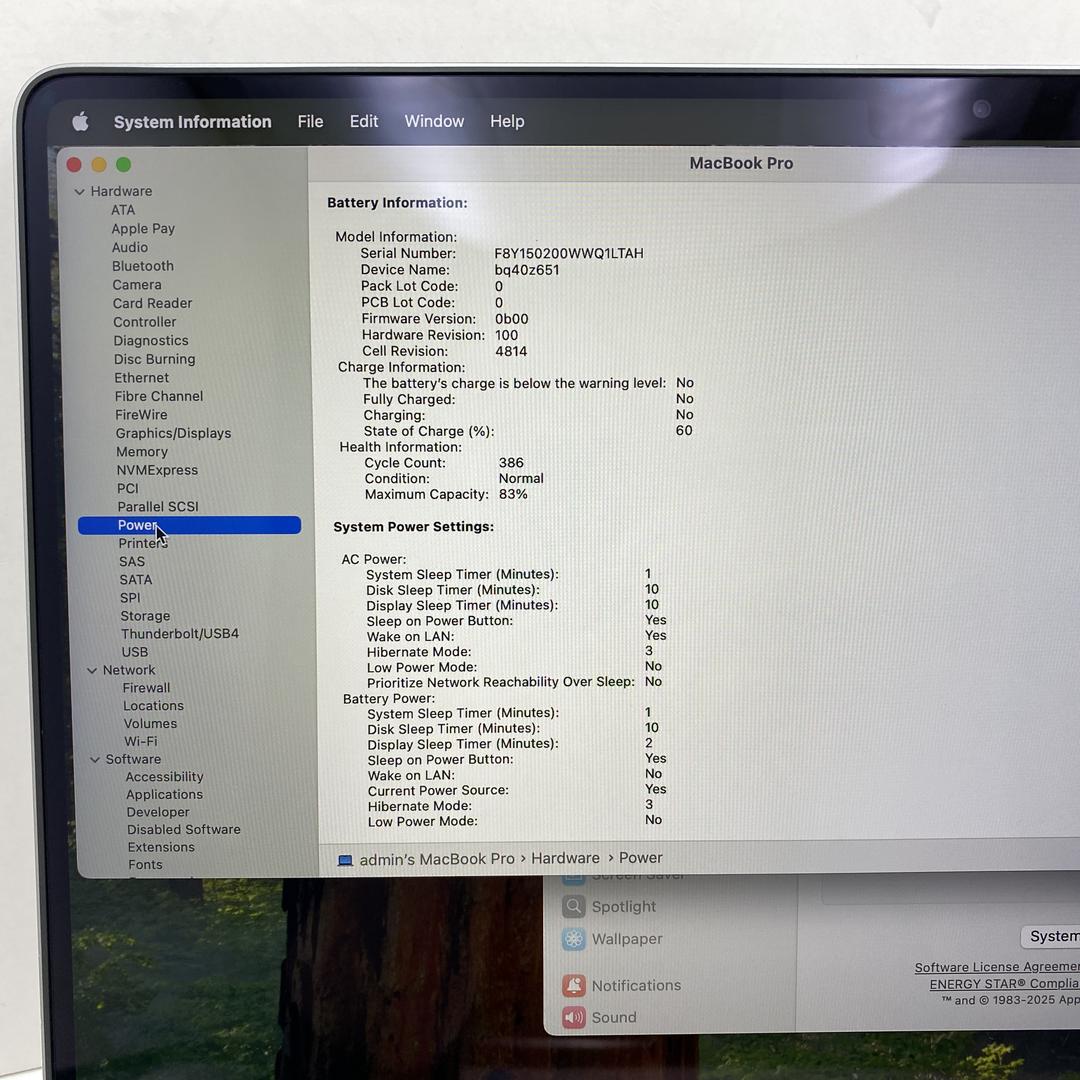Select Parallel SCSI in the sidebar
1080x1080 pixels.
(158, 506)
